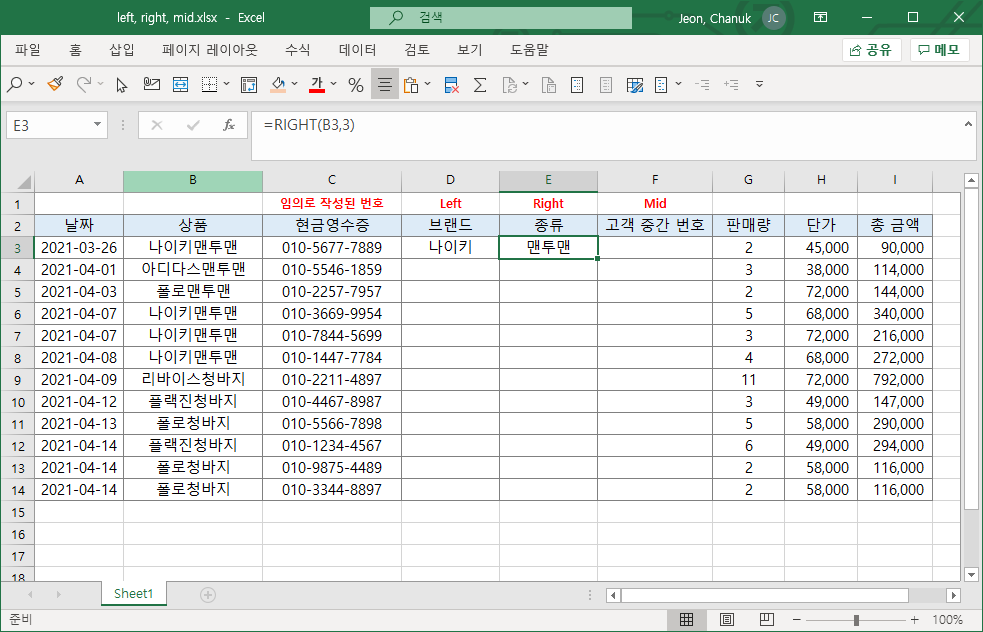This screenshot has width=983, height=632.
Task: Click the increase indent icon
Action: [731, 85]
